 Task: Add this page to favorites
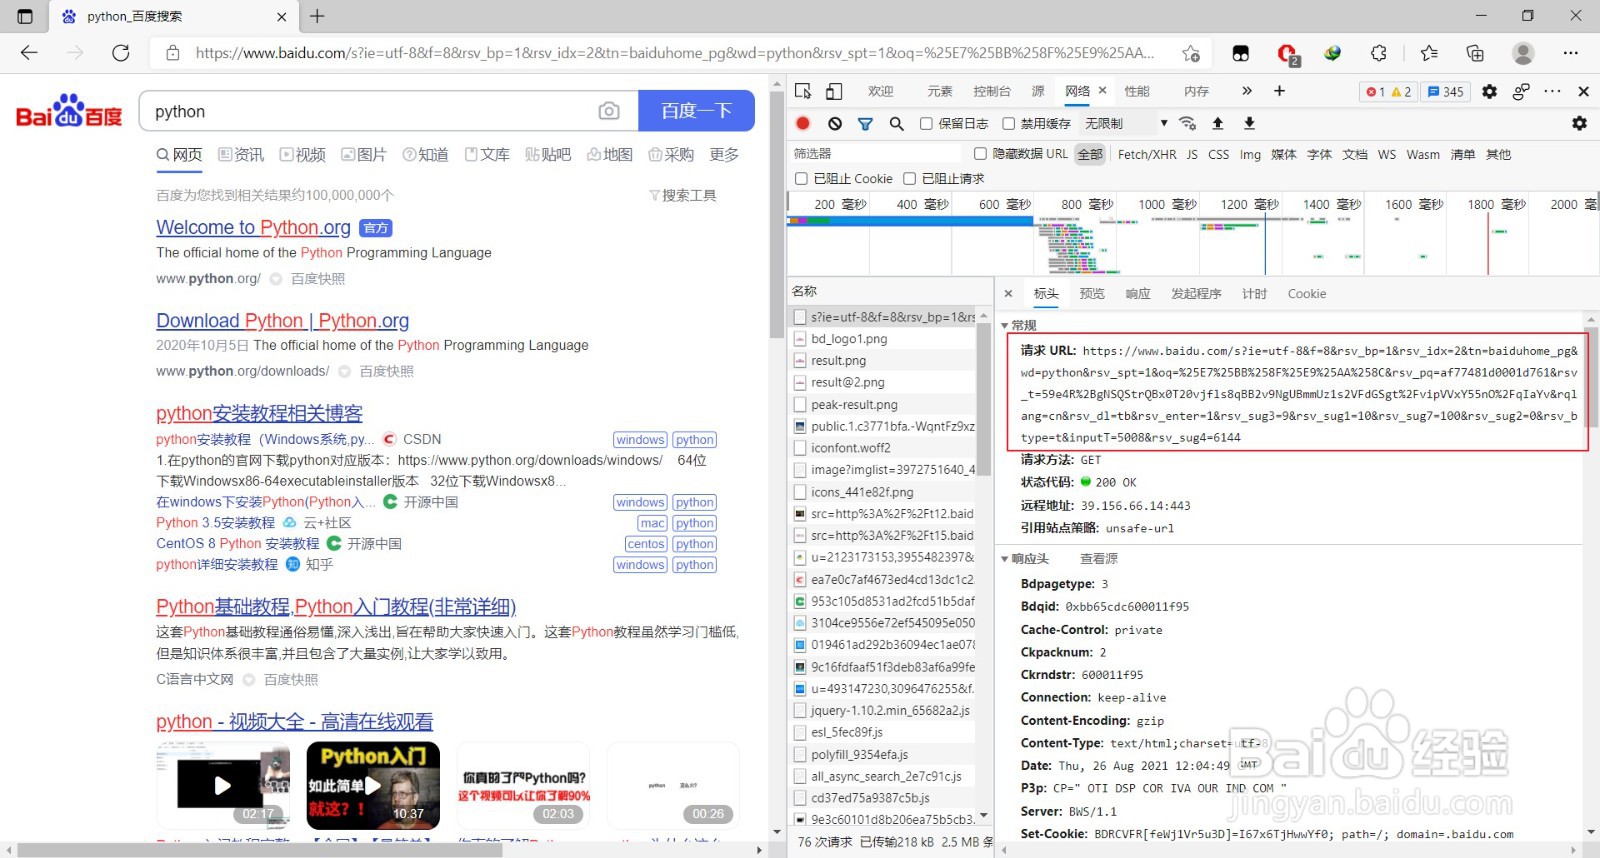pyautogui.click(x=1190, y=53)
